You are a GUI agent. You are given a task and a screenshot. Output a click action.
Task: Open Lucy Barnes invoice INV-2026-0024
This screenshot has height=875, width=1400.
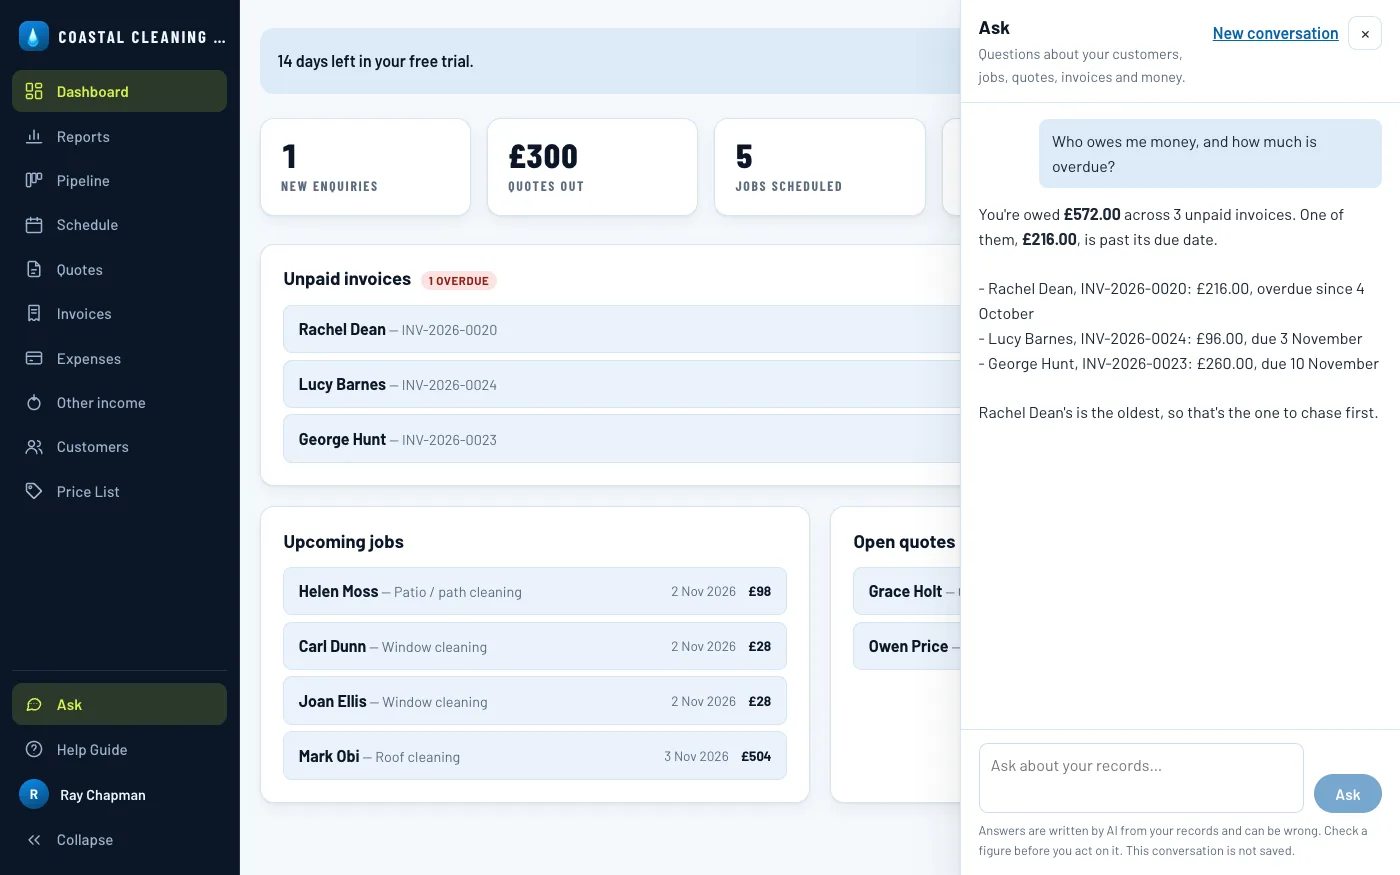[622, 384]
